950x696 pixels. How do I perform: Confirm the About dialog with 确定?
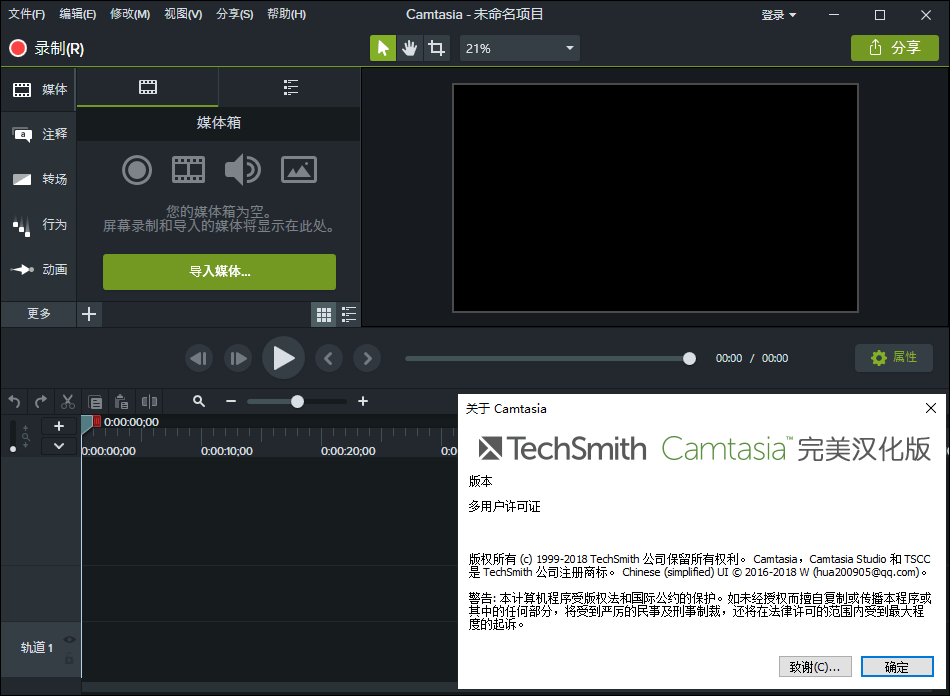pyautogui.click(x=897, y=667)
